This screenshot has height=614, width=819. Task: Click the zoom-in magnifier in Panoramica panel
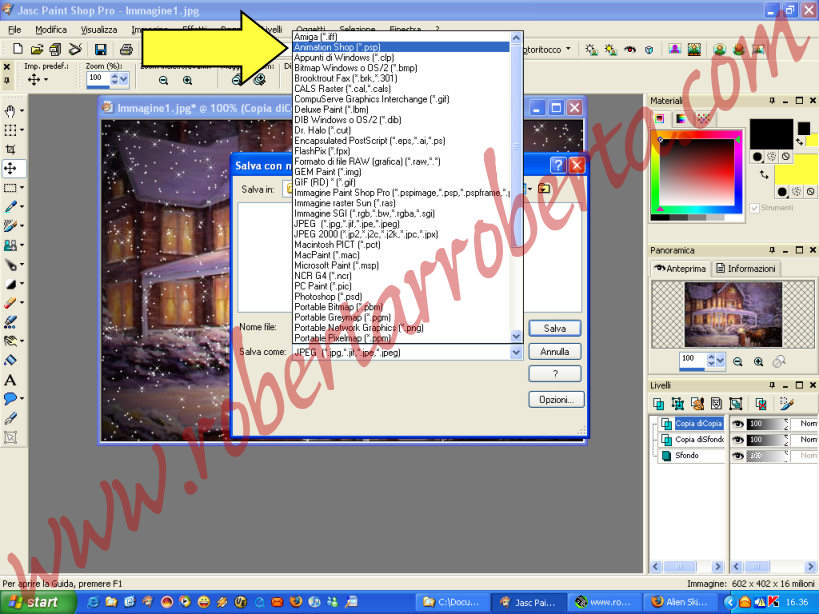(x=760, y=360)
